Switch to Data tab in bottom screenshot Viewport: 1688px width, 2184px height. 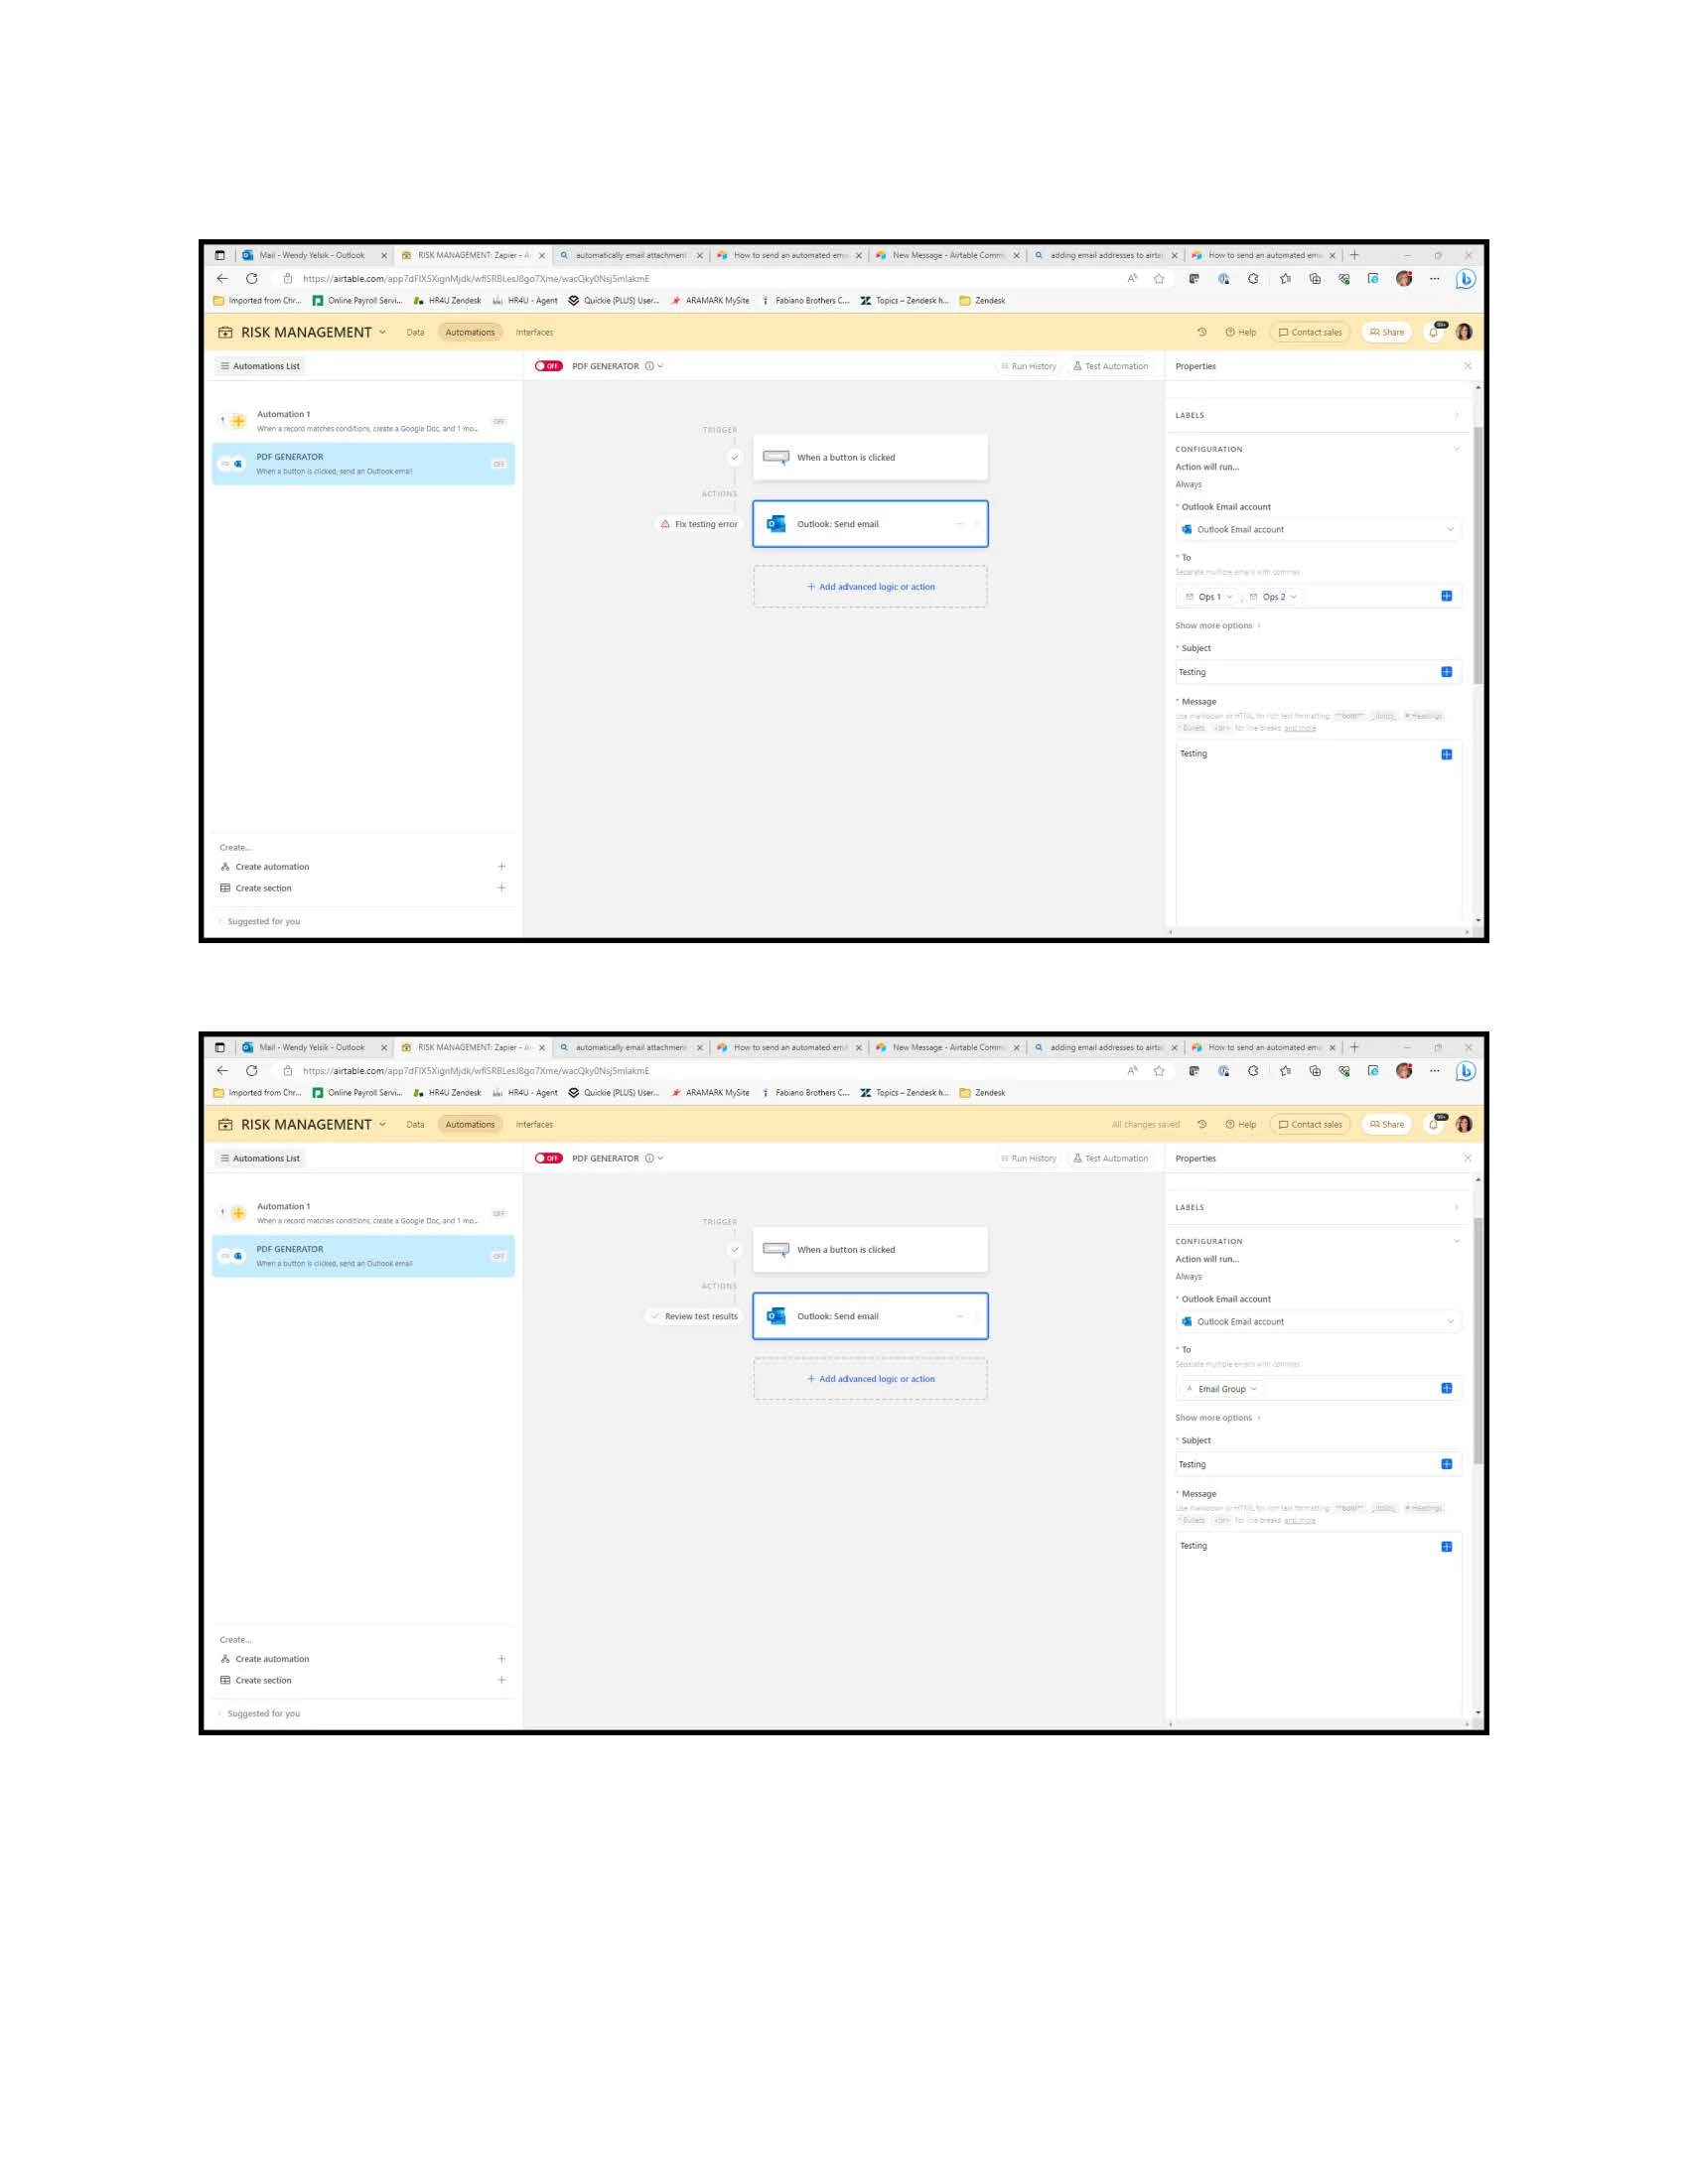coord(415,1124)
